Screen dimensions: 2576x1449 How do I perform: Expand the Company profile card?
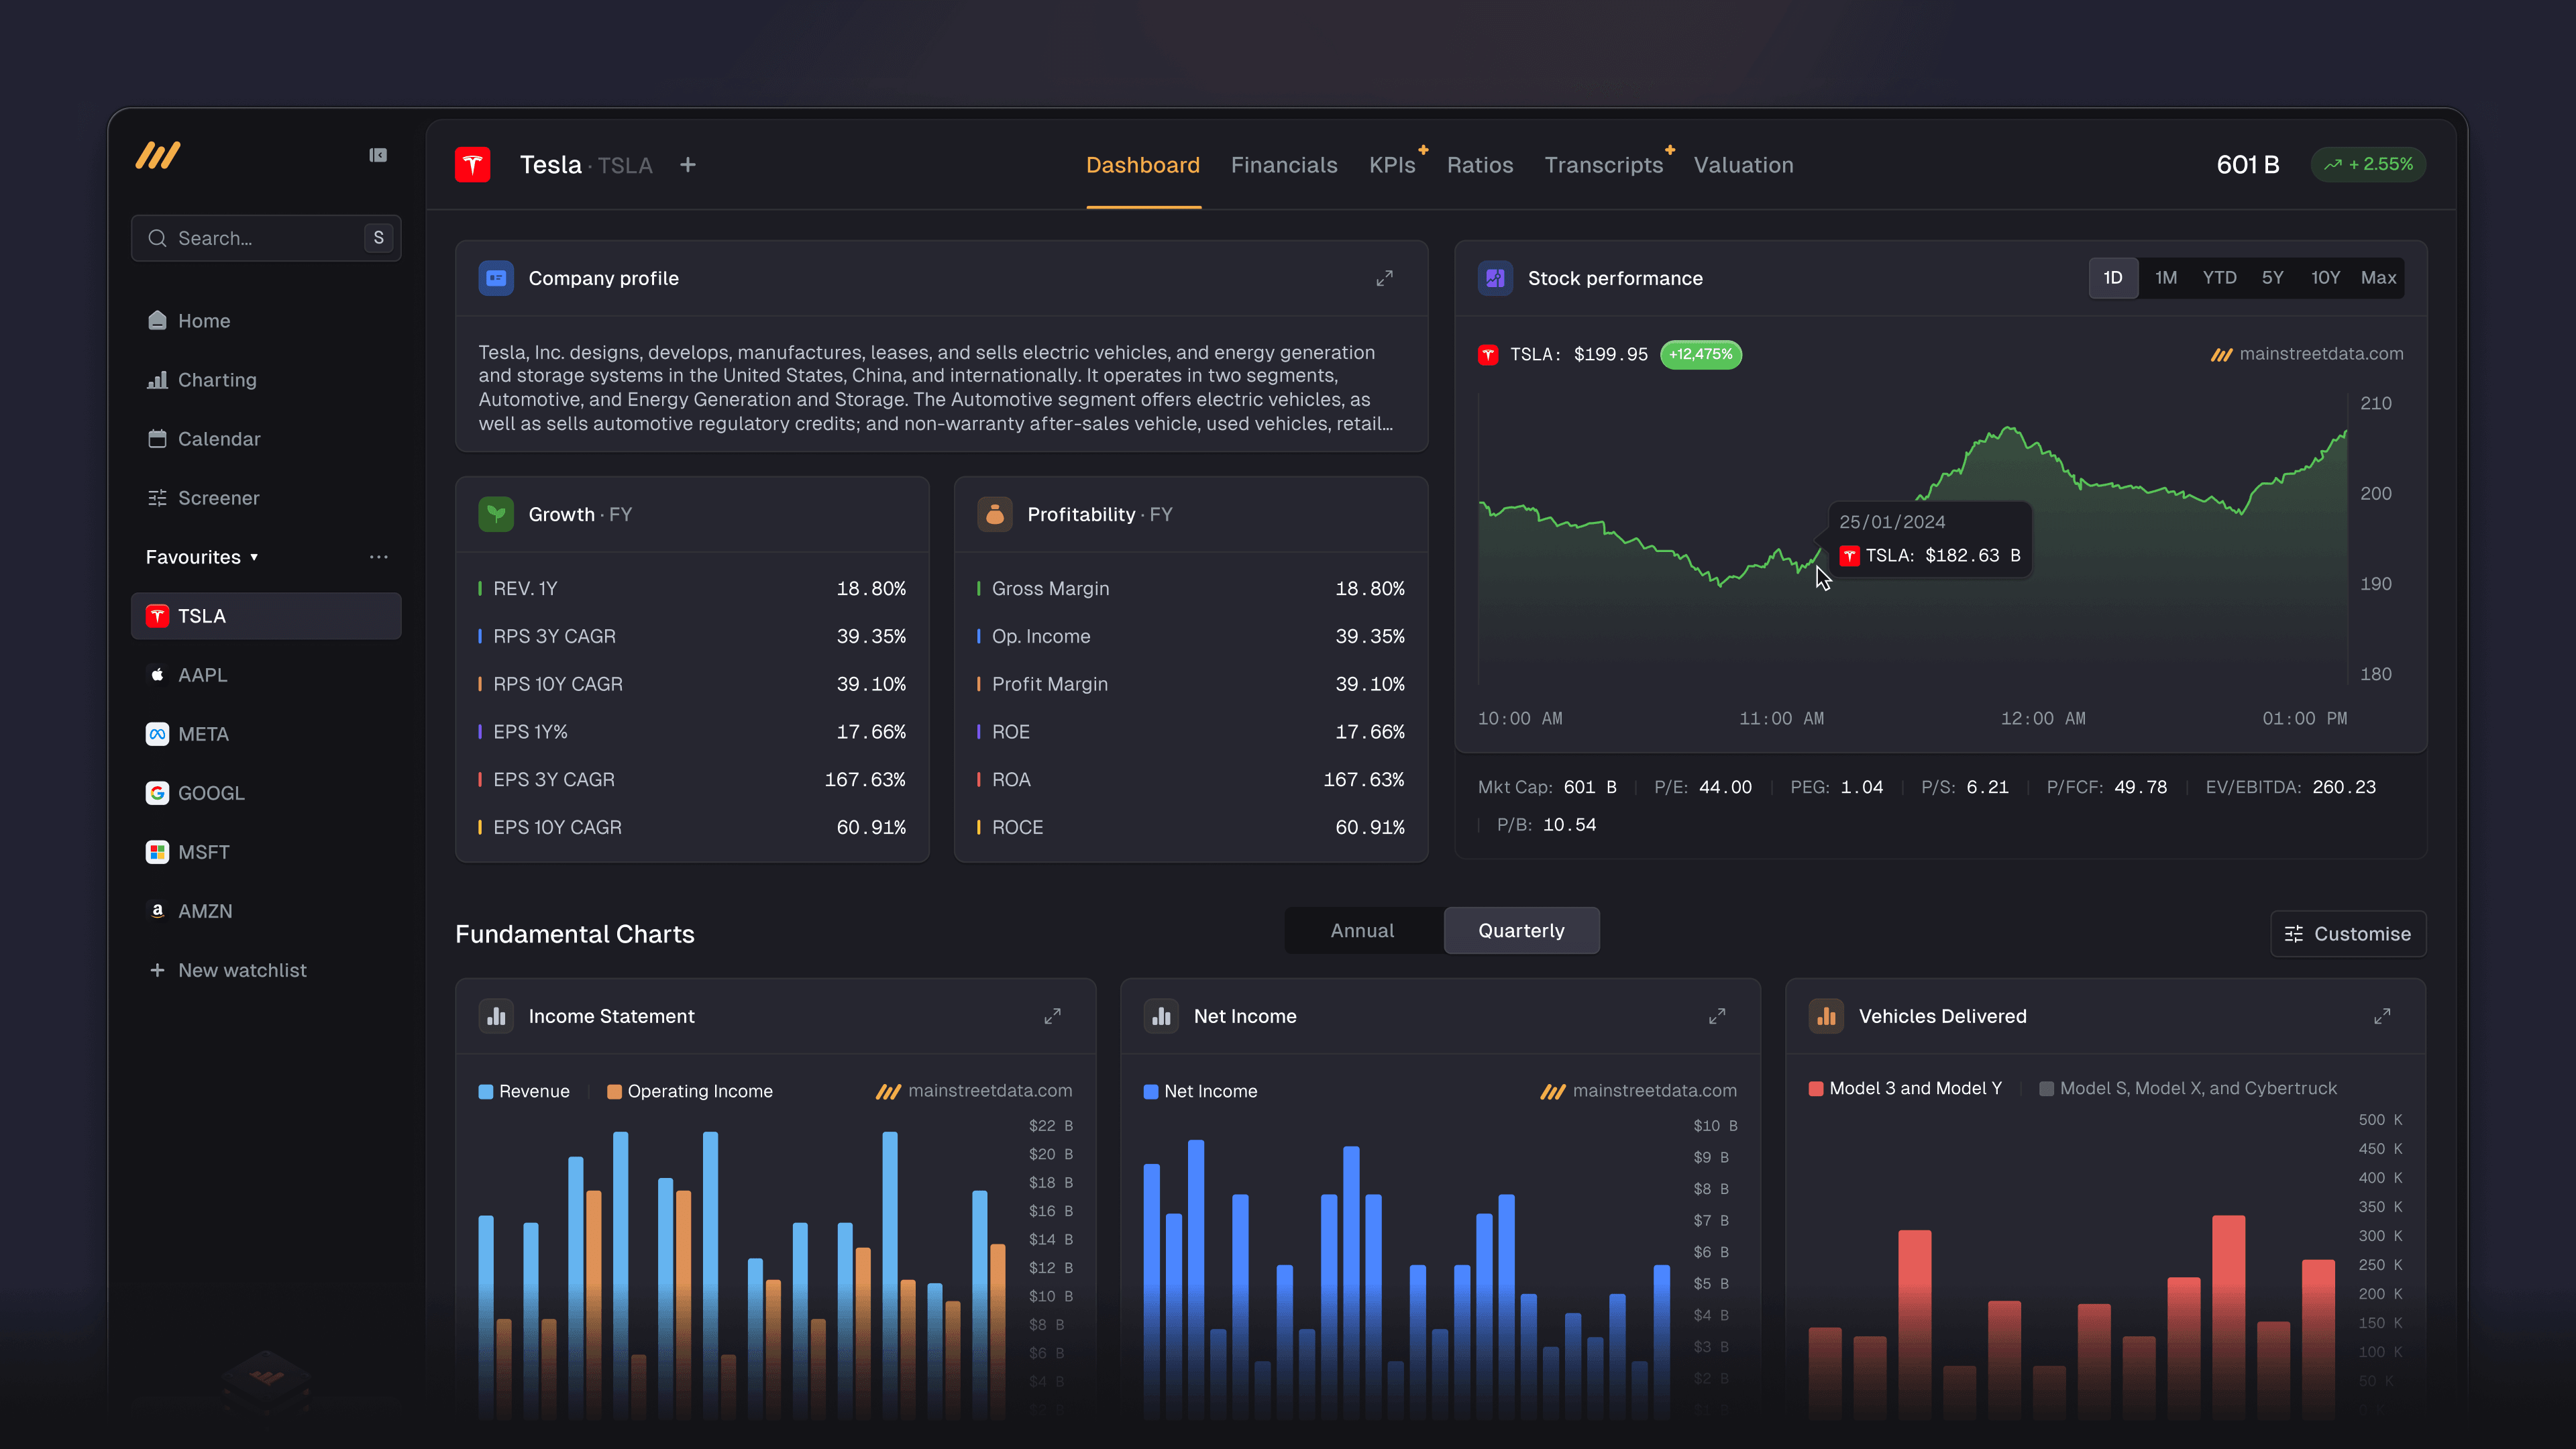click(1384, 278)
